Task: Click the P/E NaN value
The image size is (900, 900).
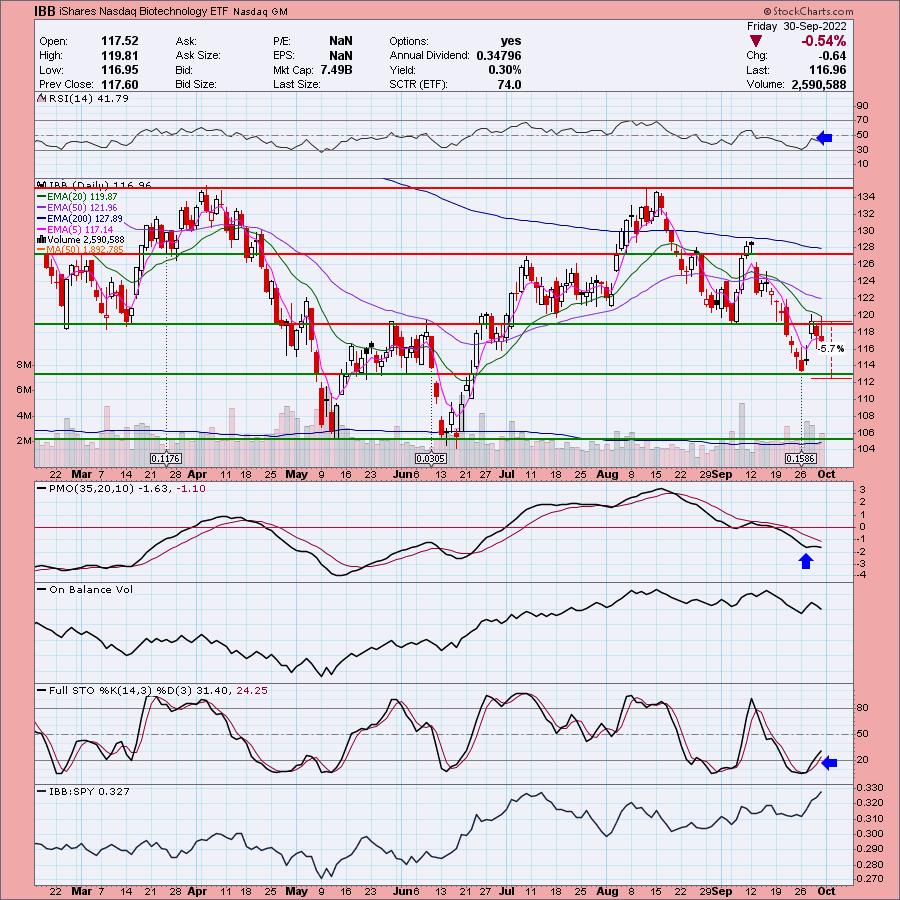Action: (x=340, y=41)
